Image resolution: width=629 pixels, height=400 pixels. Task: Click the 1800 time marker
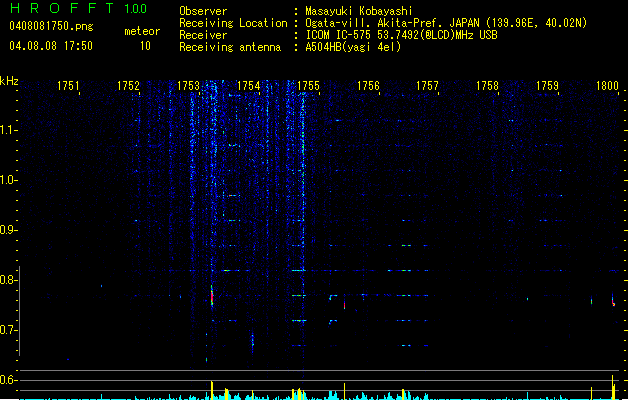point(607,86)
